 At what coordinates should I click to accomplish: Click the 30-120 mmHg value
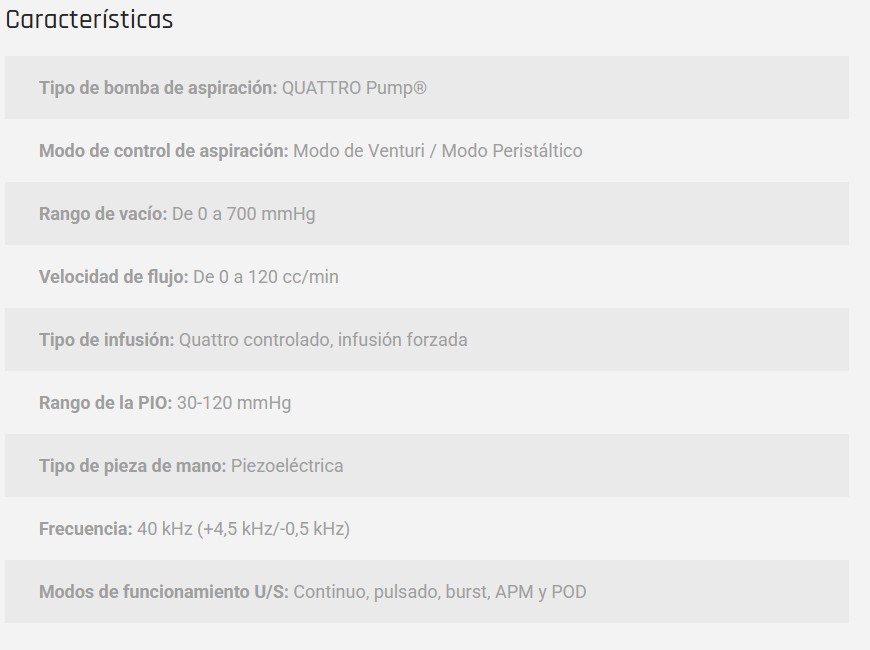pyautogui.click(x=234, y=402)
